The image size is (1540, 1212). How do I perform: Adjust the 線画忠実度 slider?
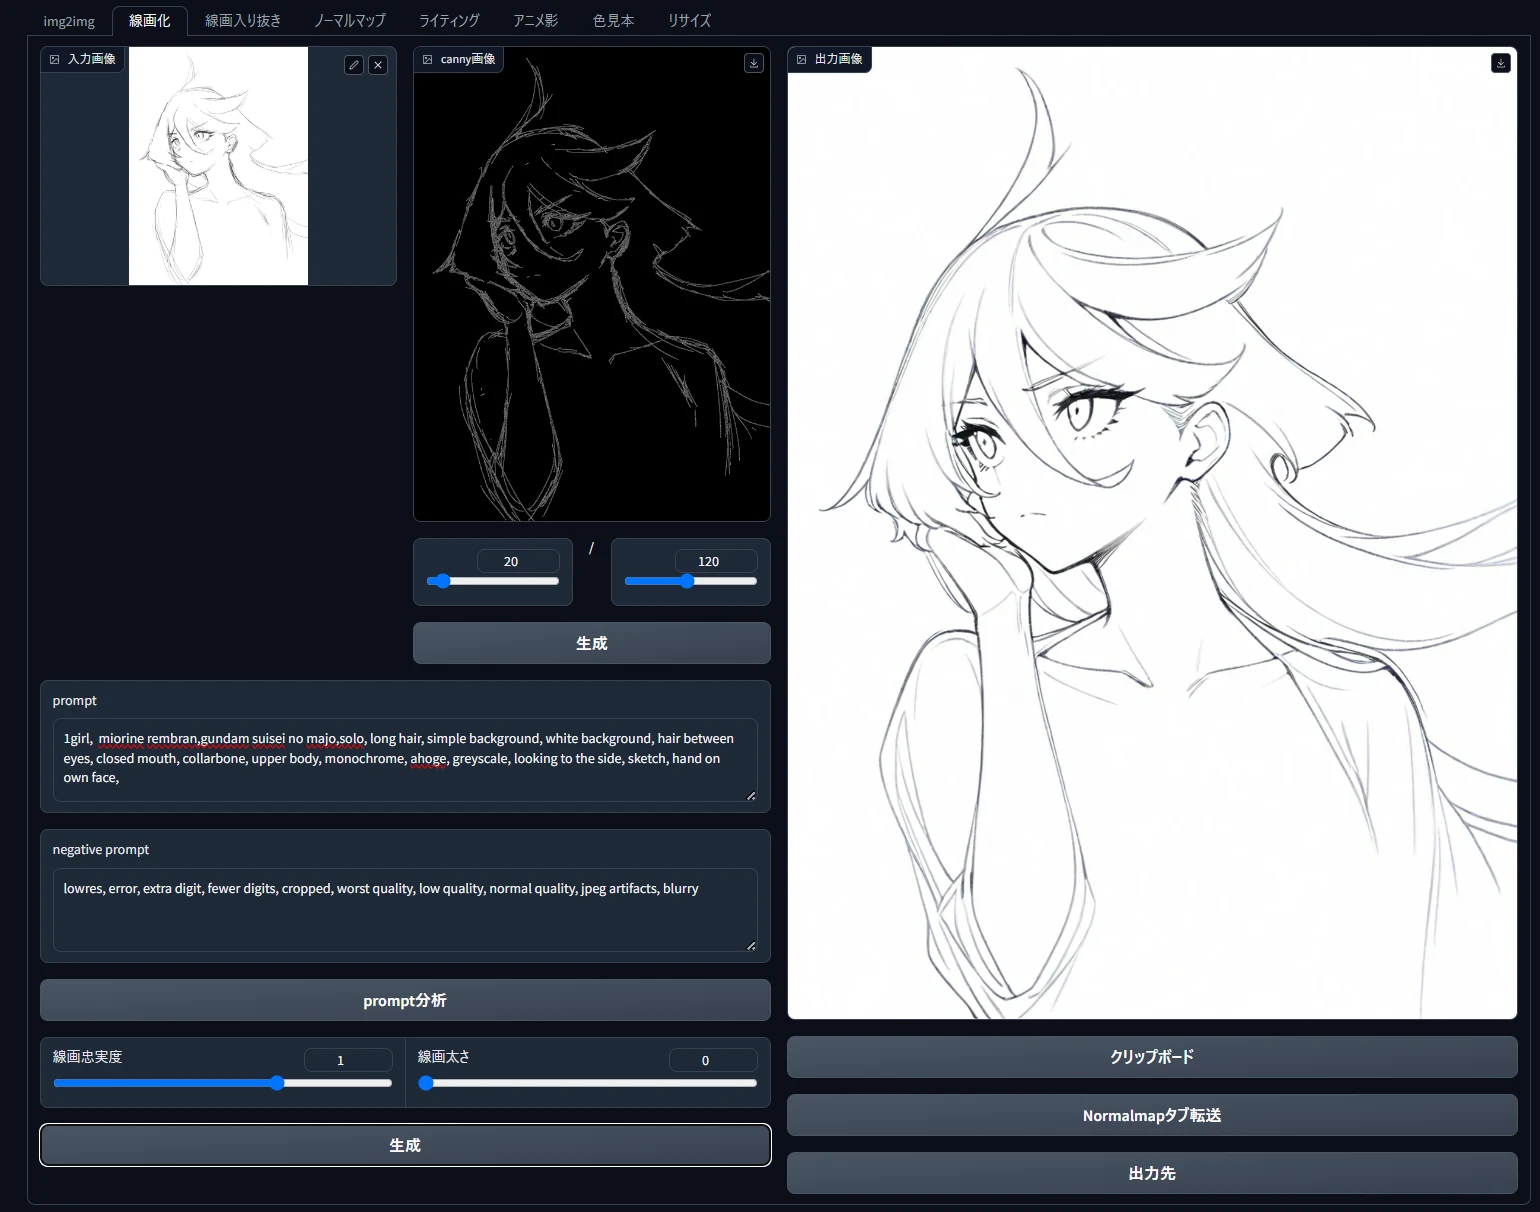[223, 1083]
